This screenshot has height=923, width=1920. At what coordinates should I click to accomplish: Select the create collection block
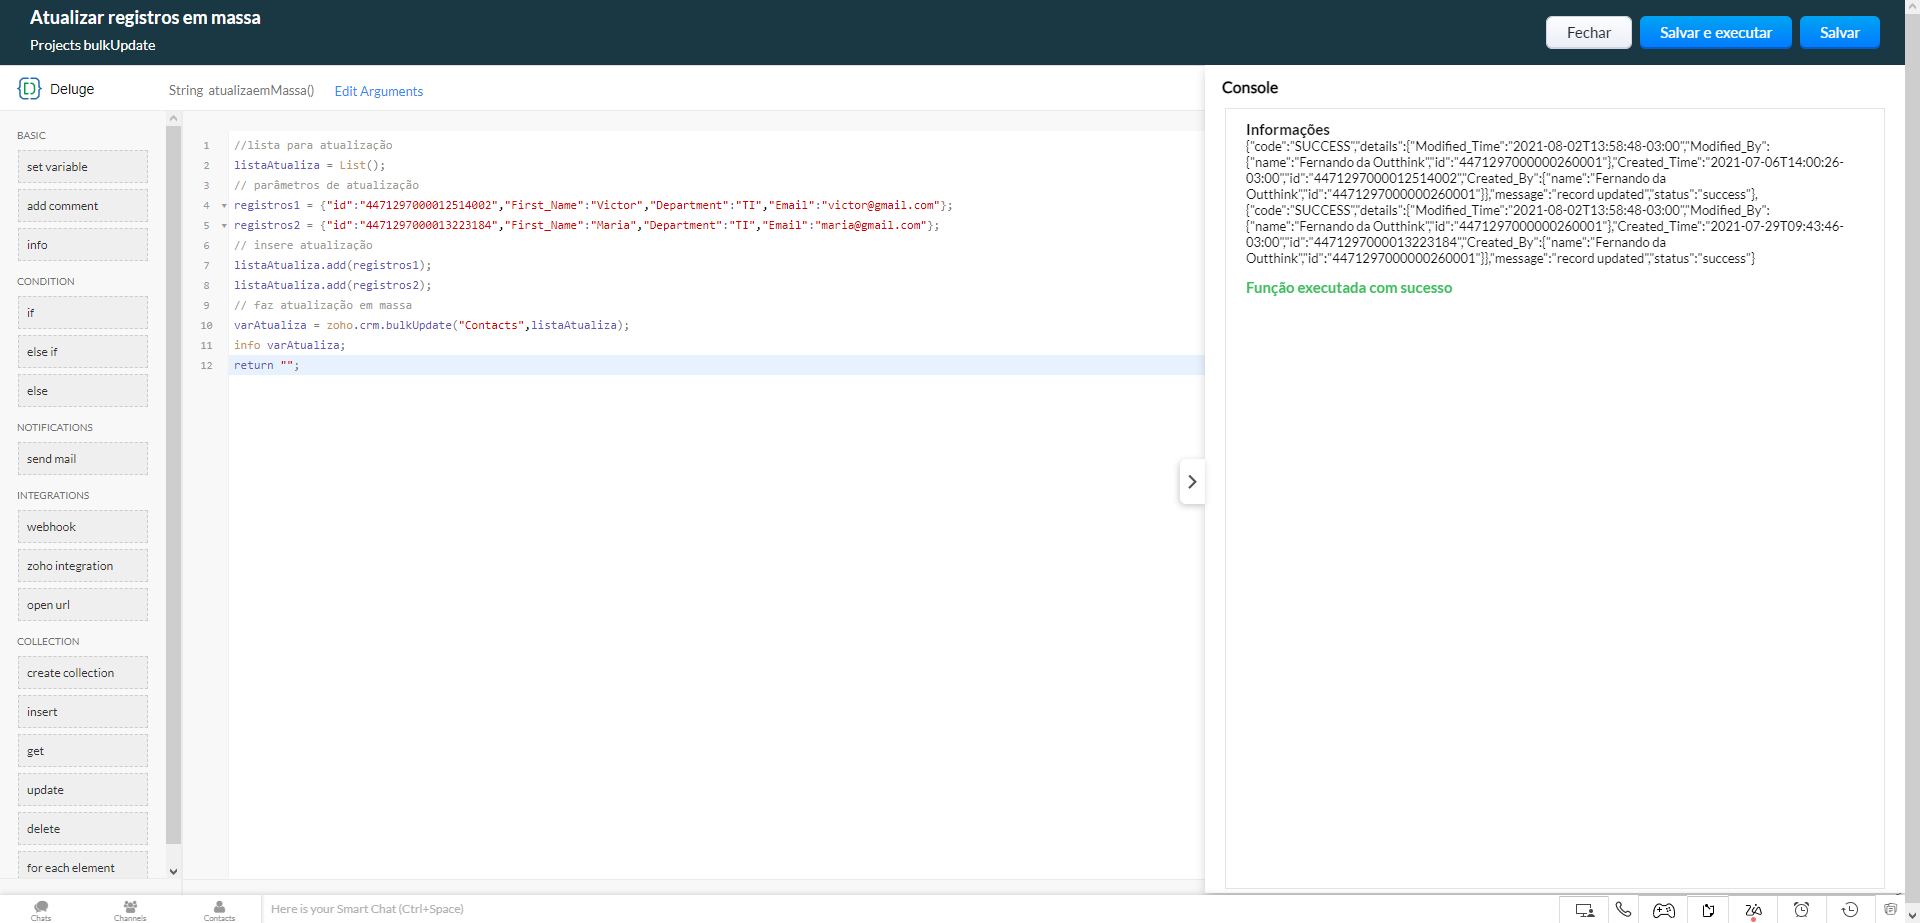click(82, 673)
